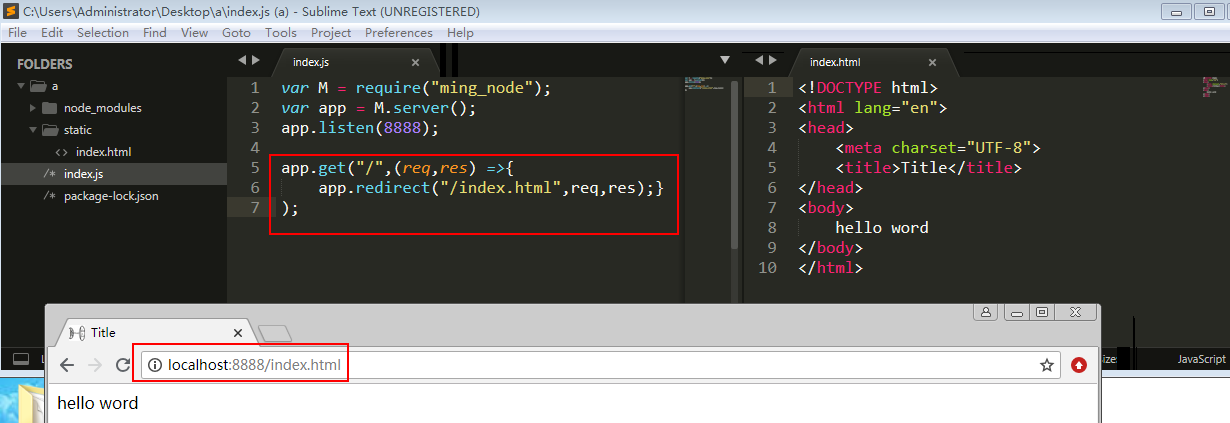
Task: Click the index.js file type icon
Action: tap(49, 174)
